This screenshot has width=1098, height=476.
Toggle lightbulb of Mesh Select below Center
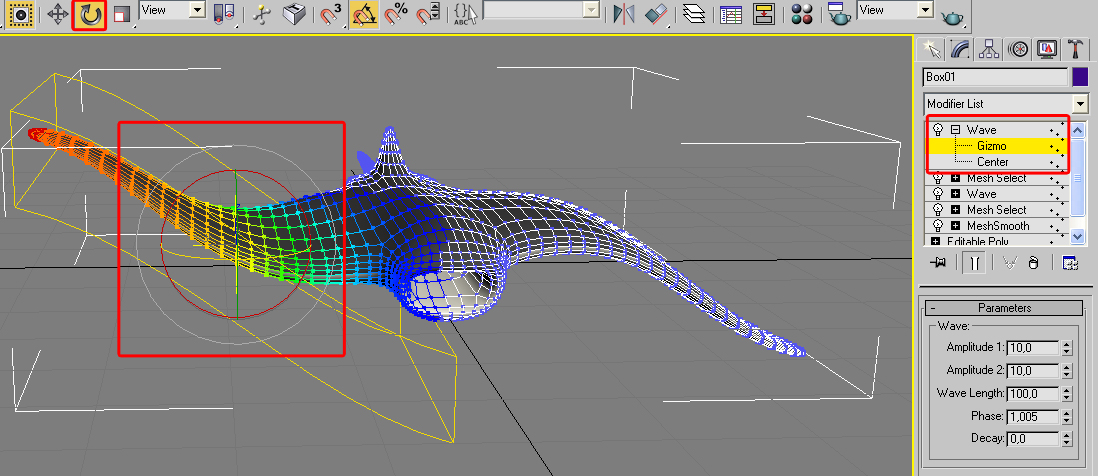938,178
